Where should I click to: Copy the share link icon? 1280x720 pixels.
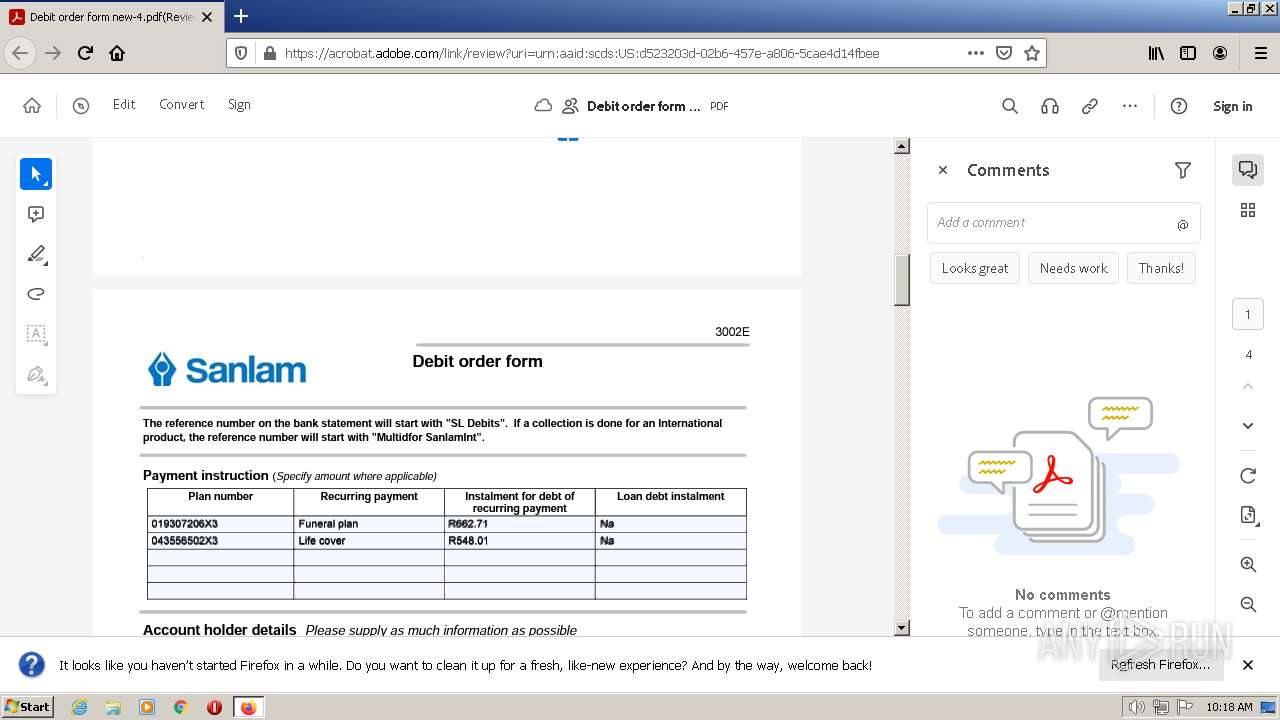click(1090, 106)
